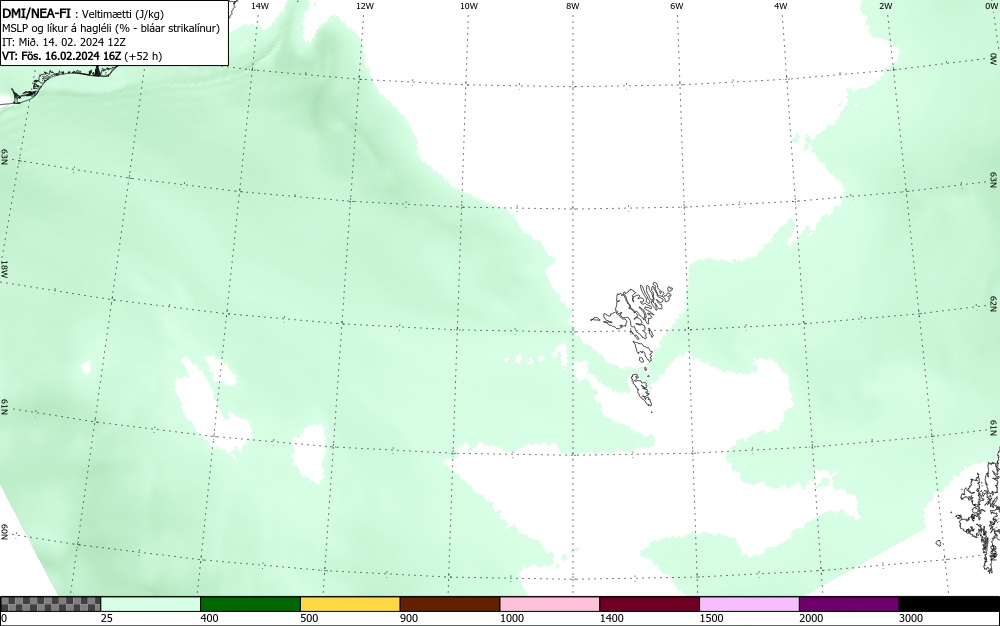Click the 1000 legend value

click(511, 618)
